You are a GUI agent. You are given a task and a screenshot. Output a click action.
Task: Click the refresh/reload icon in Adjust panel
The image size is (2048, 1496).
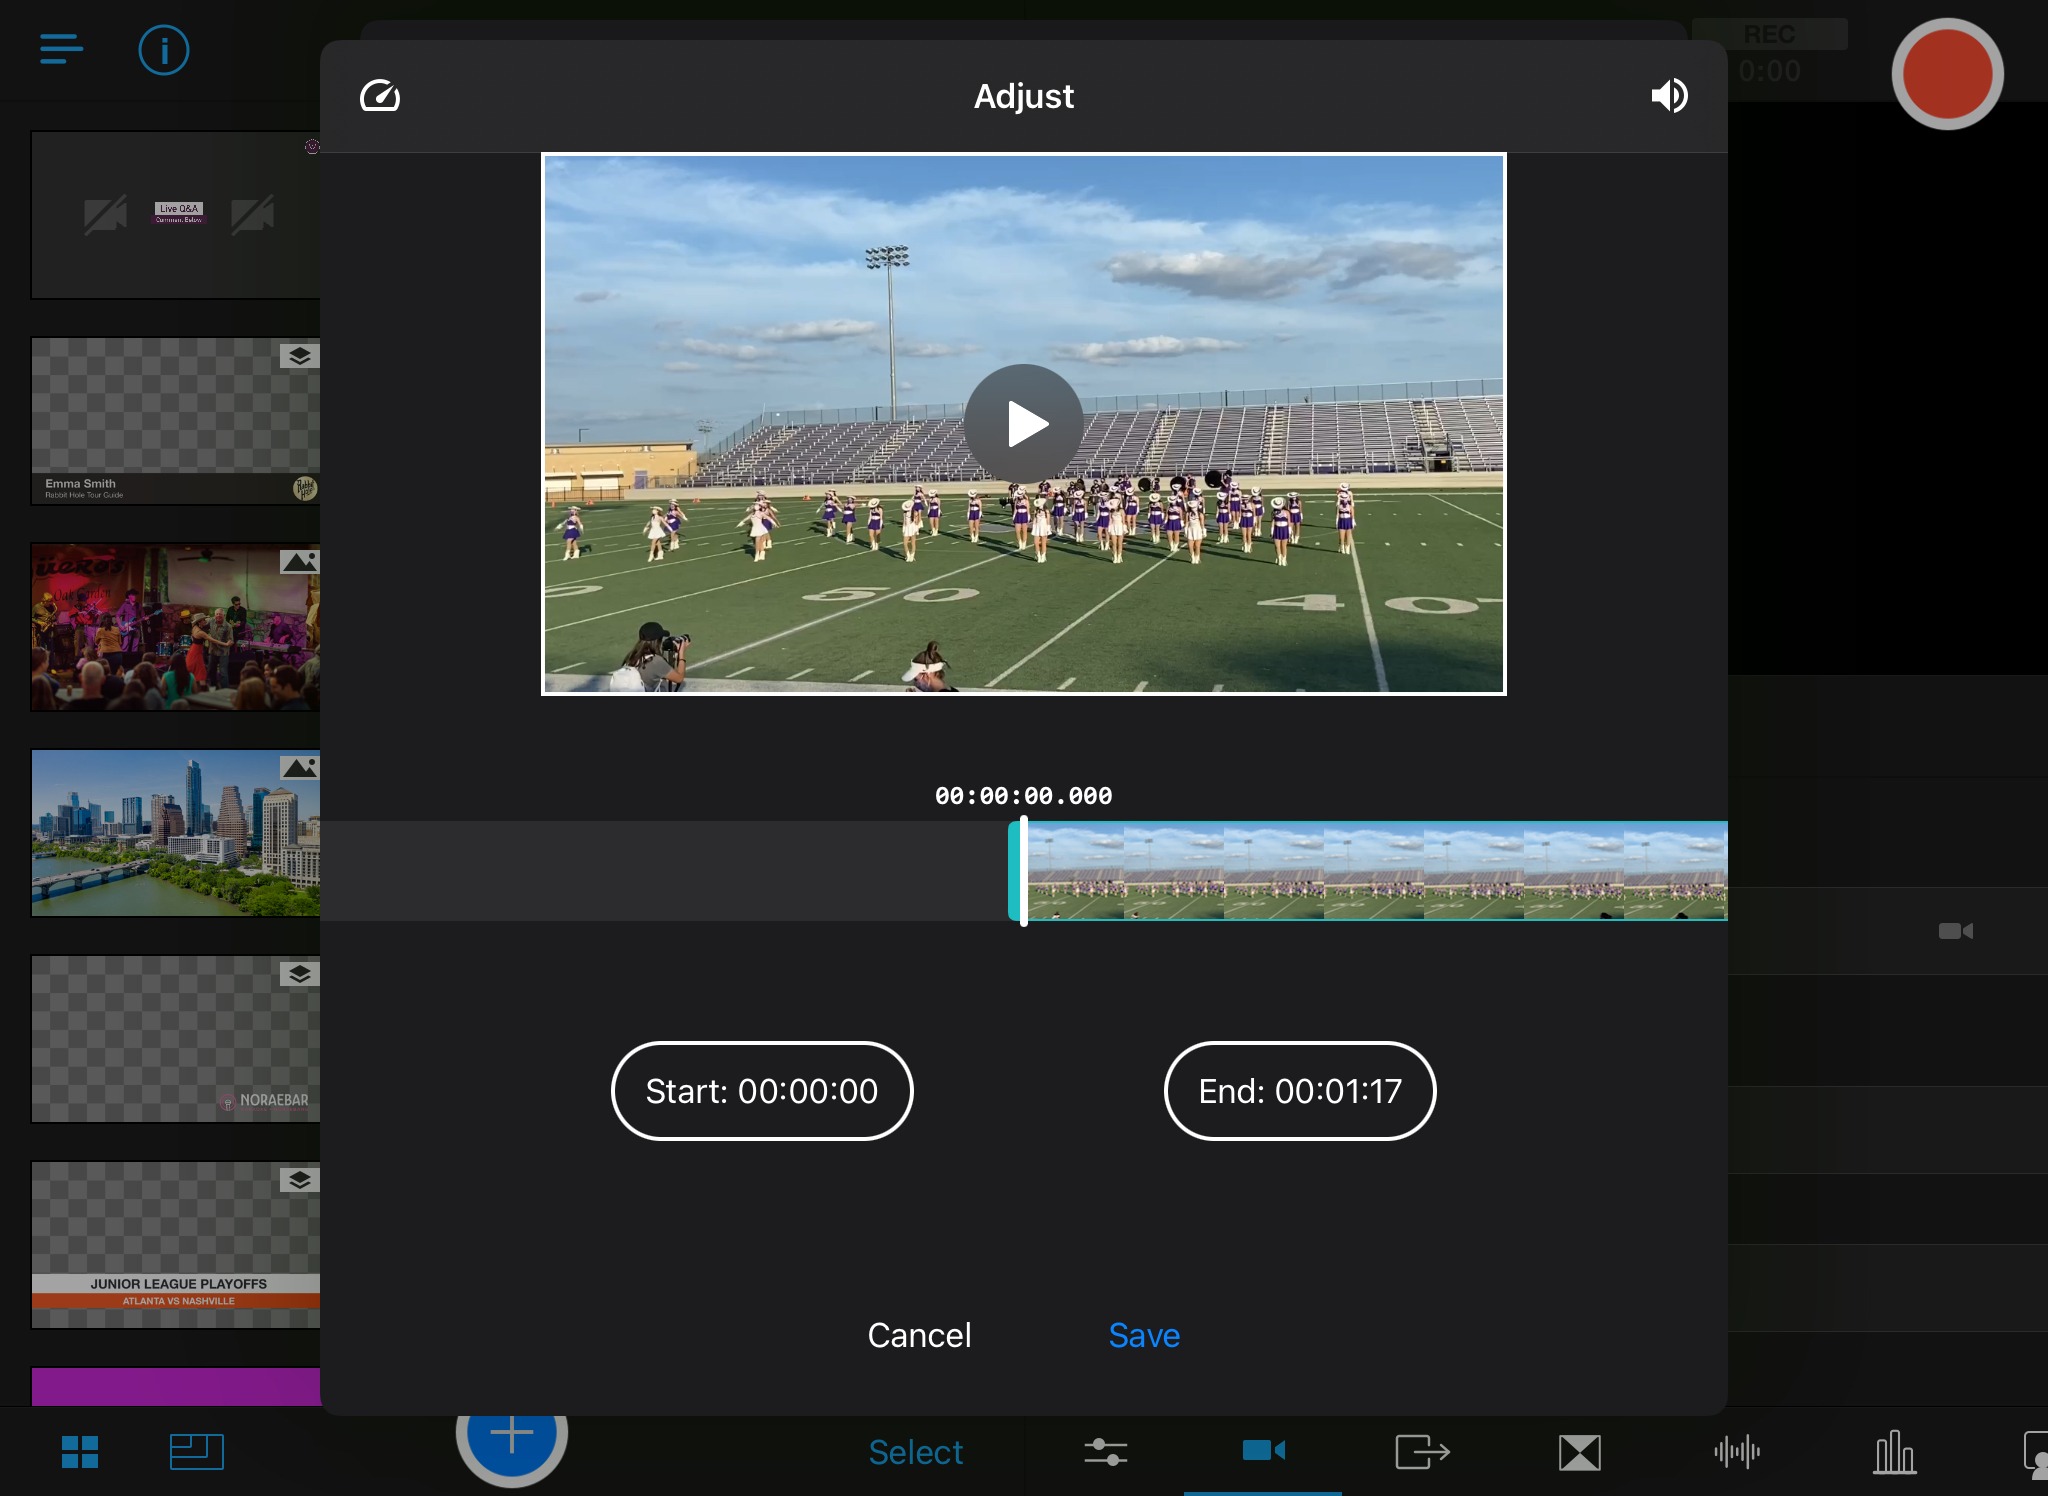380,95
